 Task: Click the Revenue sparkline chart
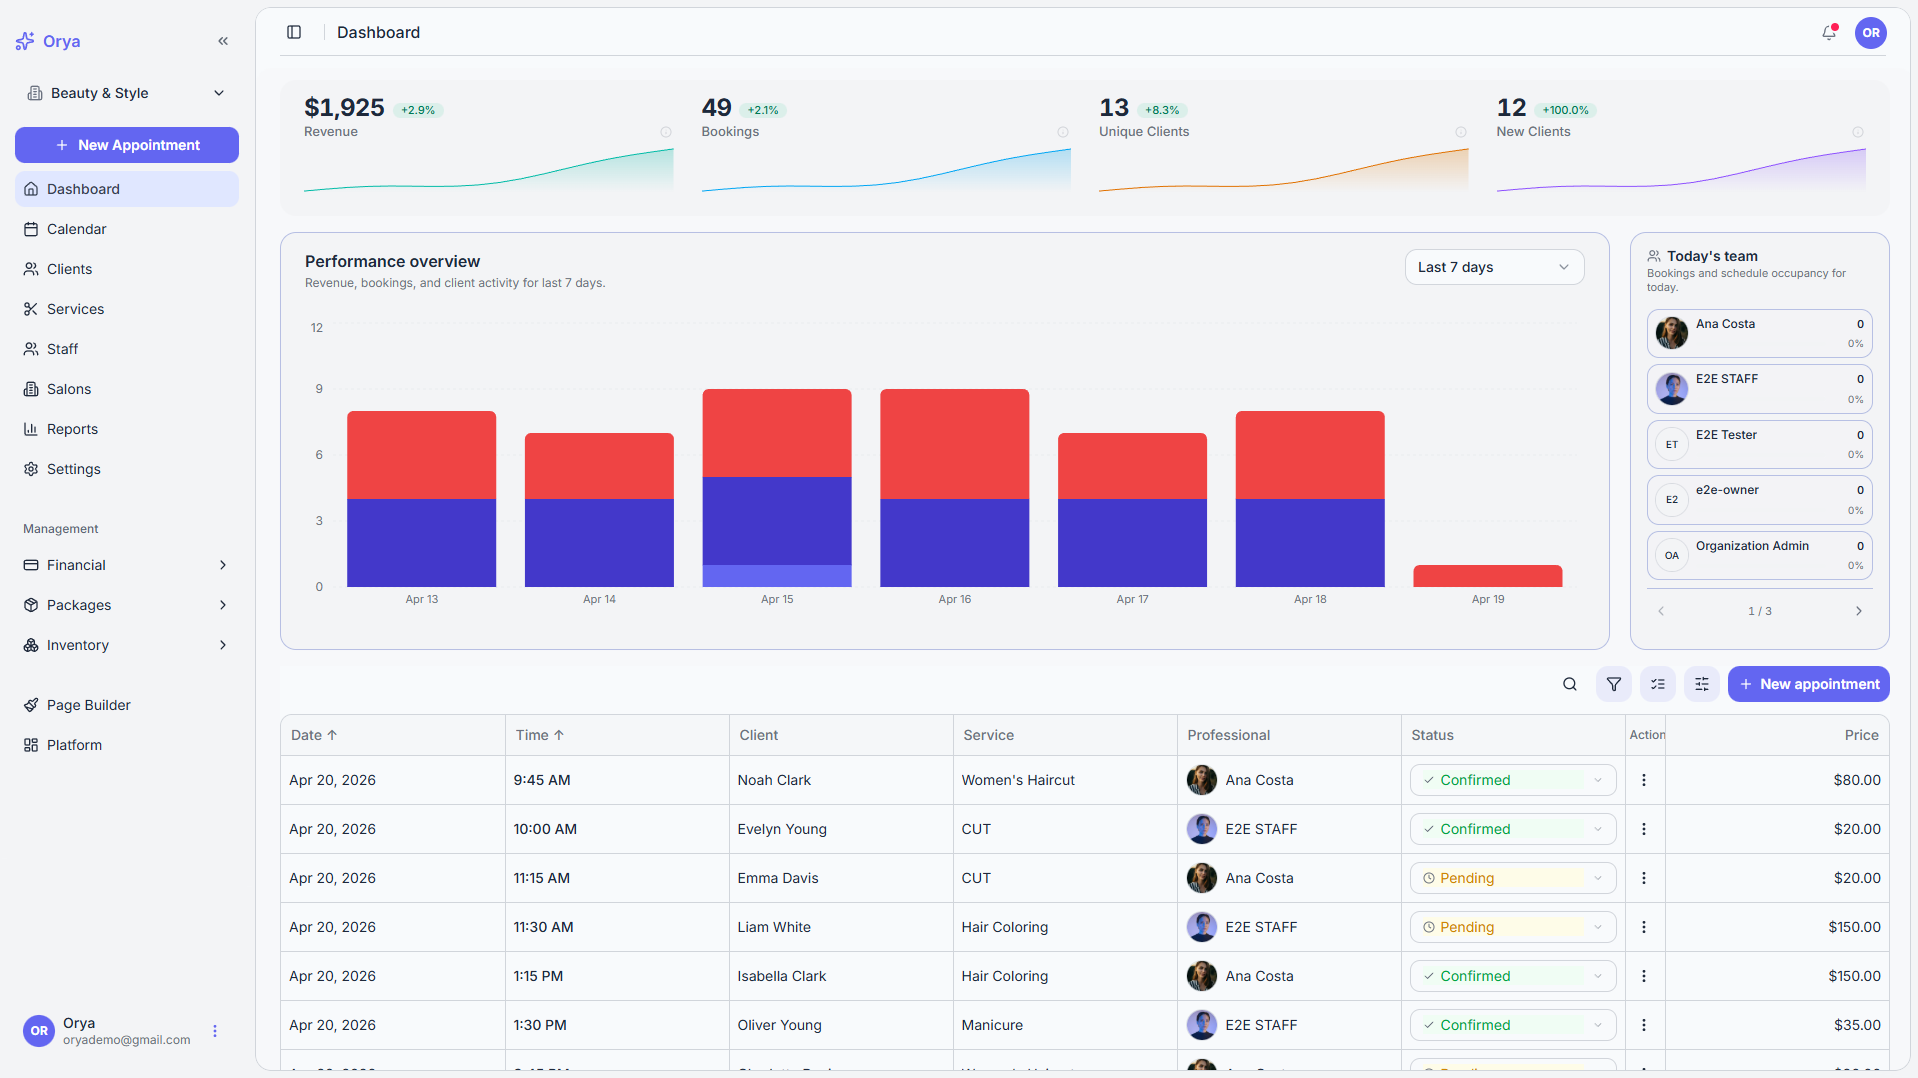tap(489, 170)
